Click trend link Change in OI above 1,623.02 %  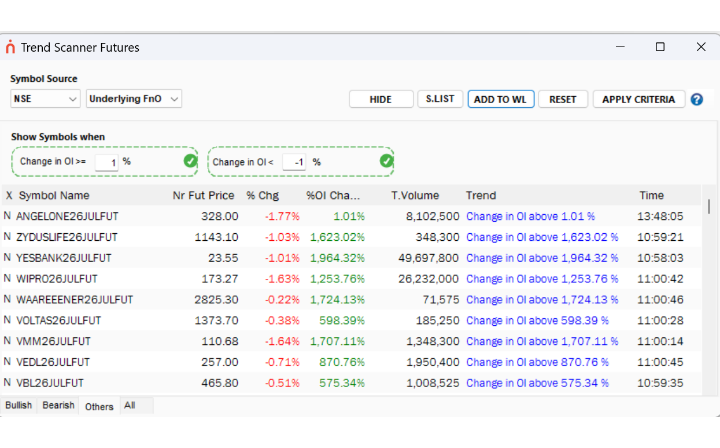click(542, 237)
